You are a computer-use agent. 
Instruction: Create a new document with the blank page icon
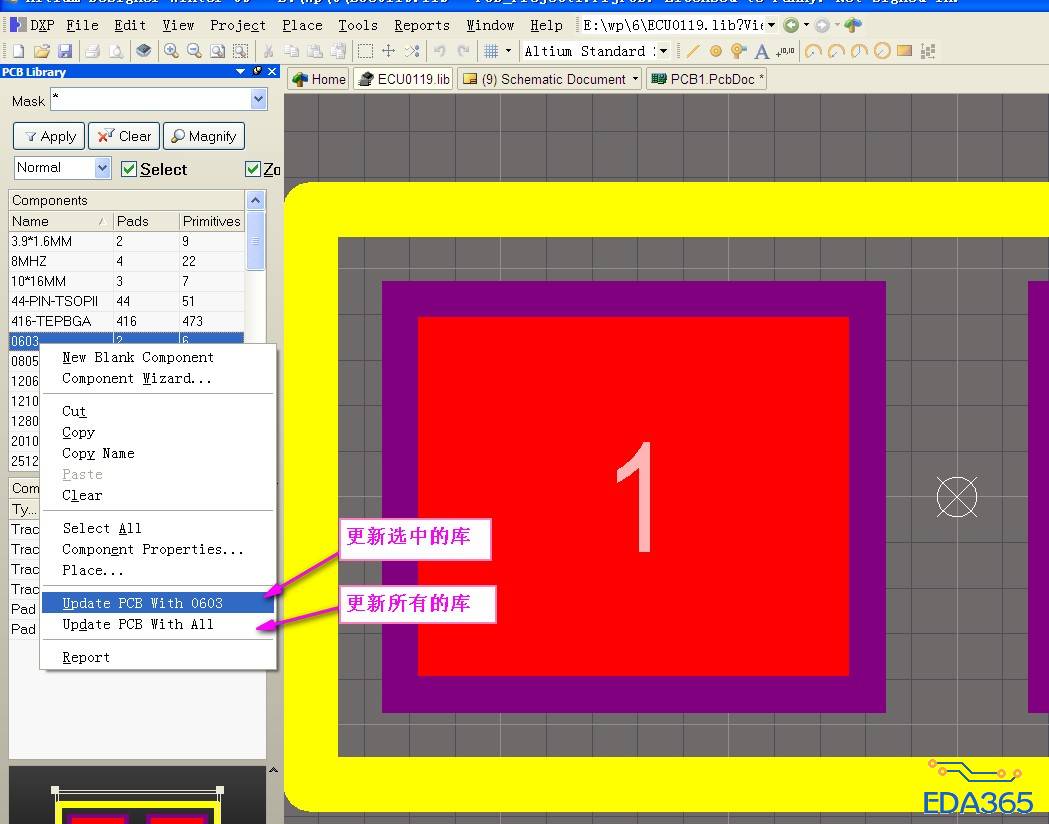pos(19,51)
